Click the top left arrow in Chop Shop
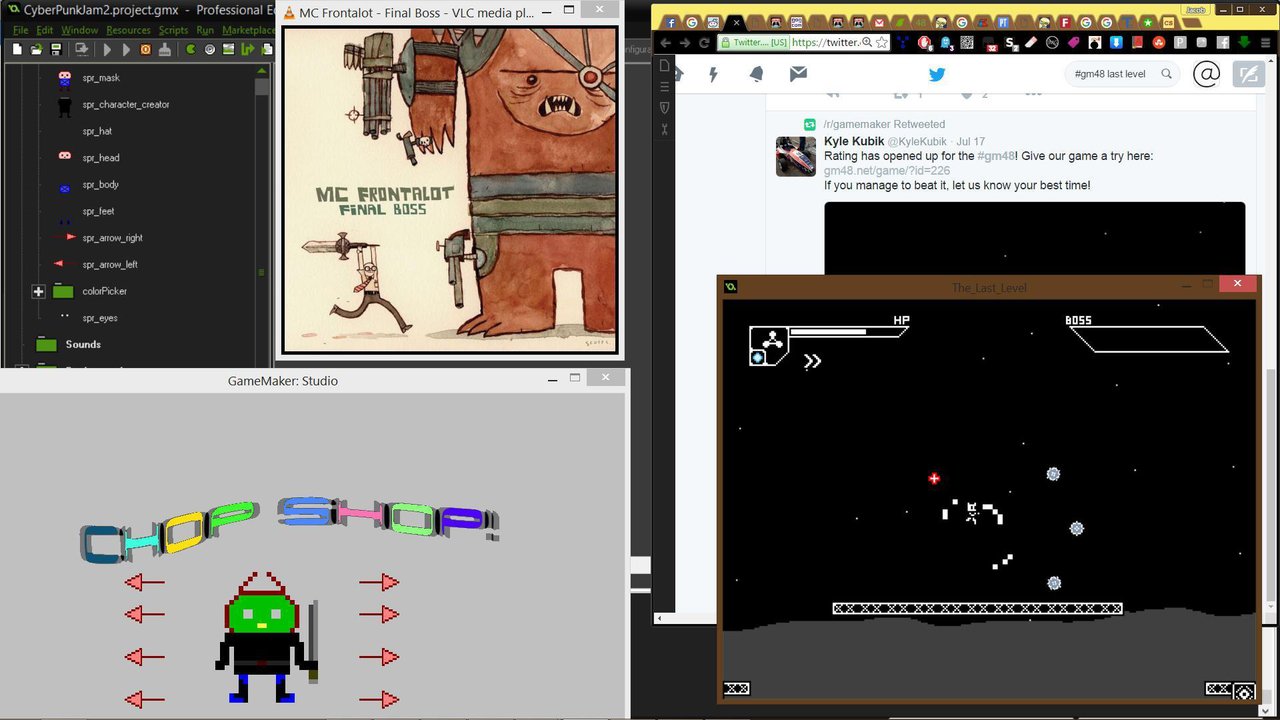The image size is (1280, 720). 145,582
